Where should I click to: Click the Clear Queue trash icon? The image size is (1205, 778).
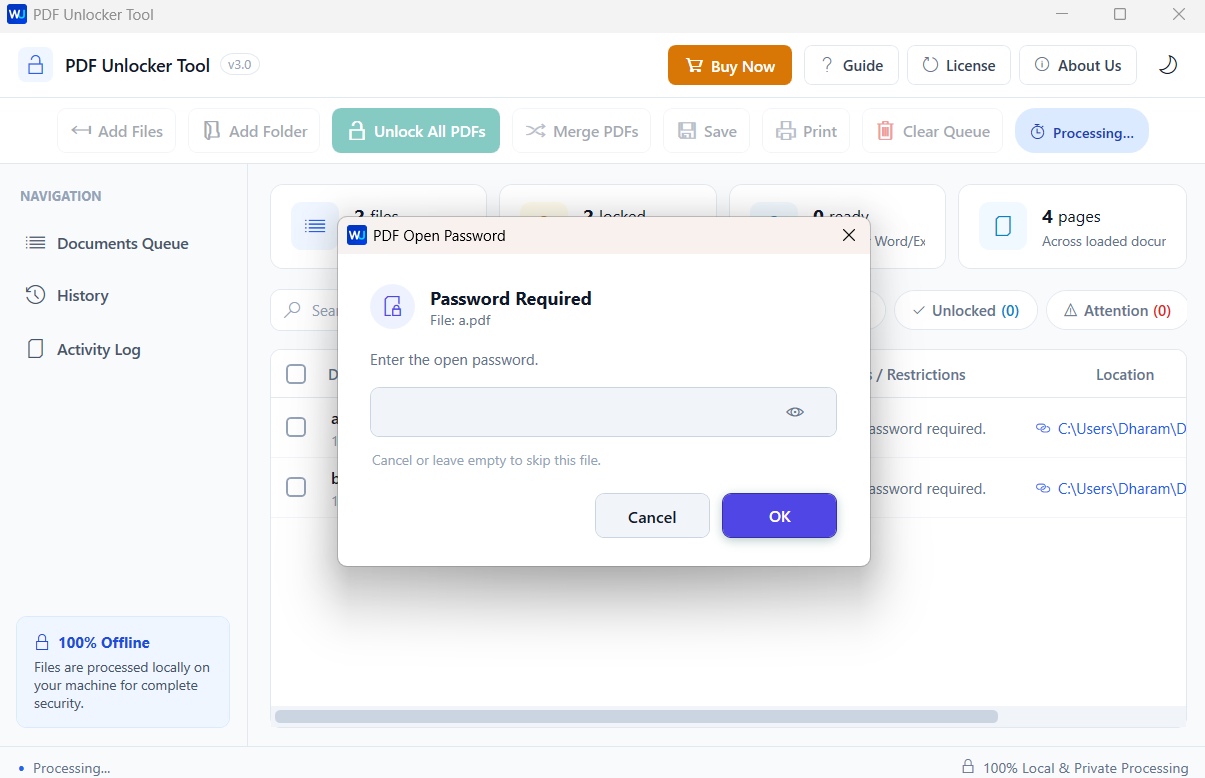[x=885, y=131]
